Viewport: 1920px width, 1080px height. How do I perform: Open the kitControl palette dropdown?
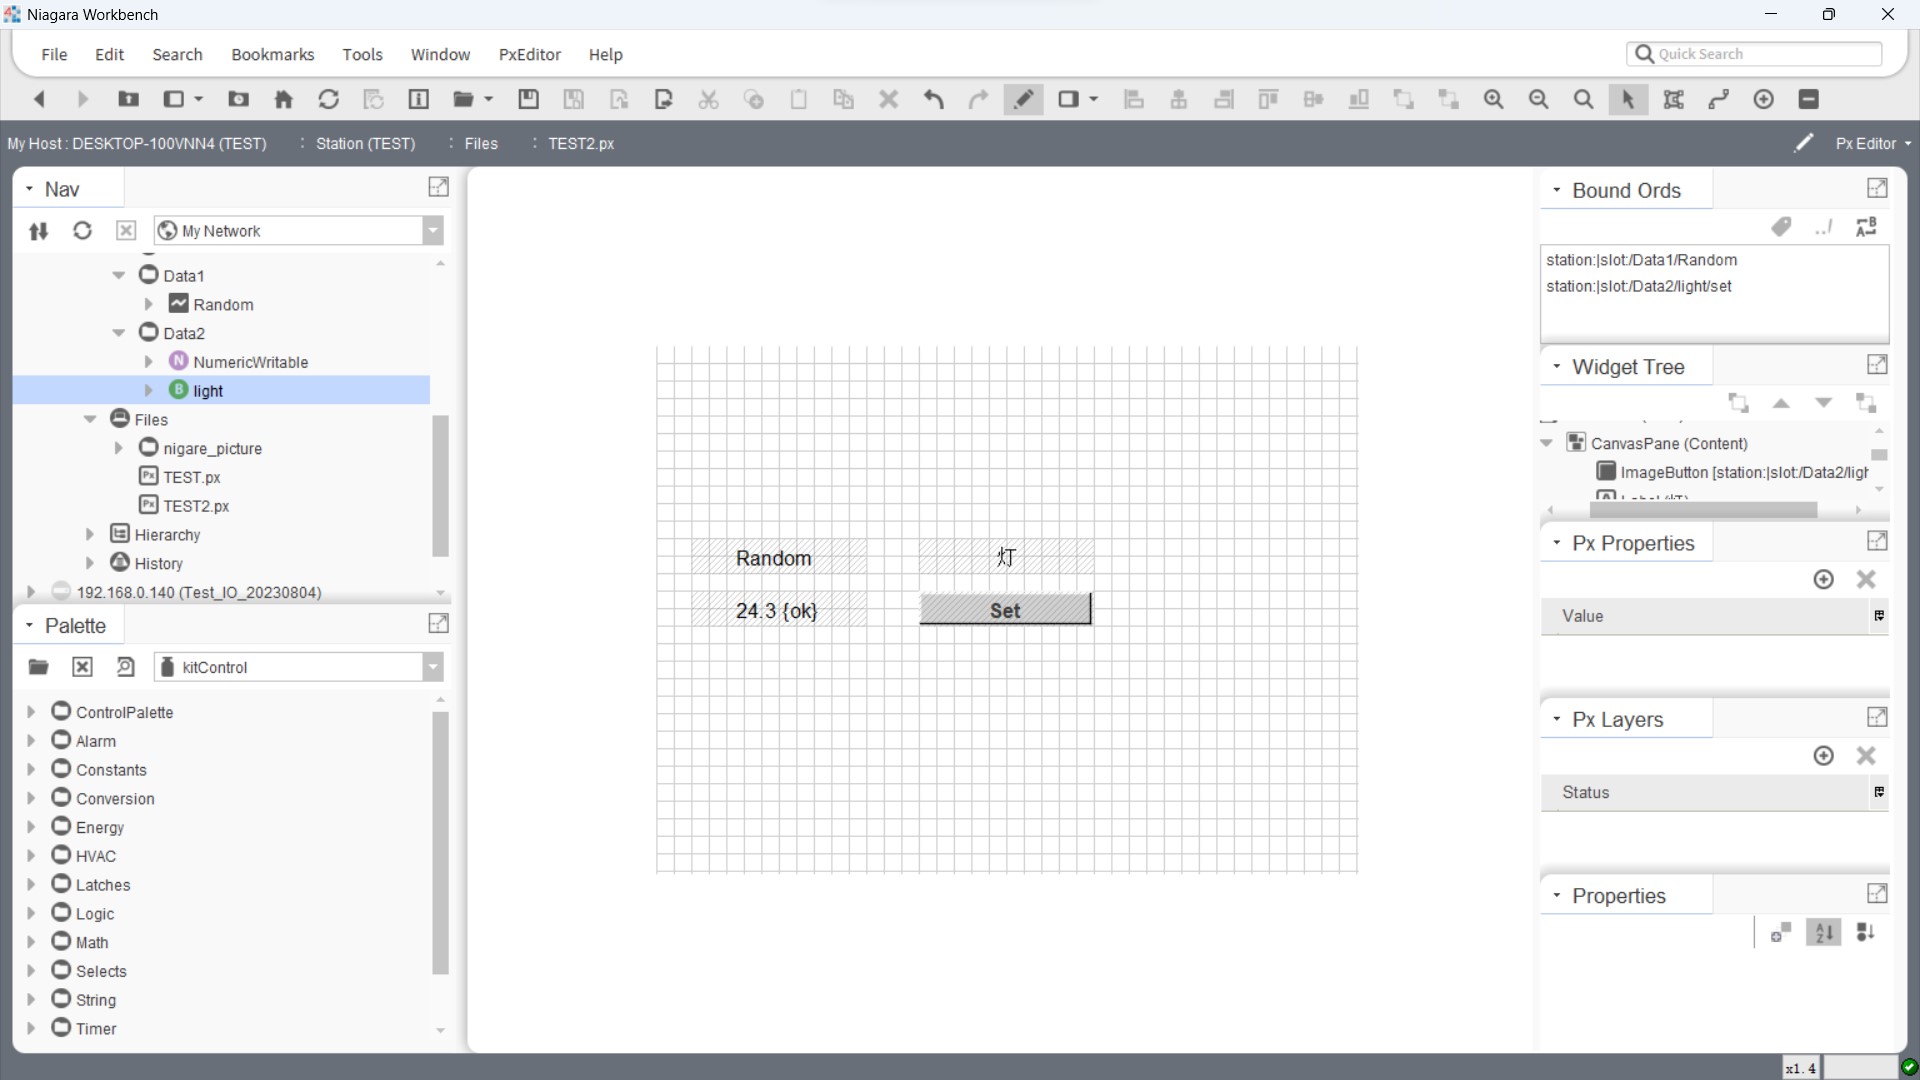coord(433,667)
